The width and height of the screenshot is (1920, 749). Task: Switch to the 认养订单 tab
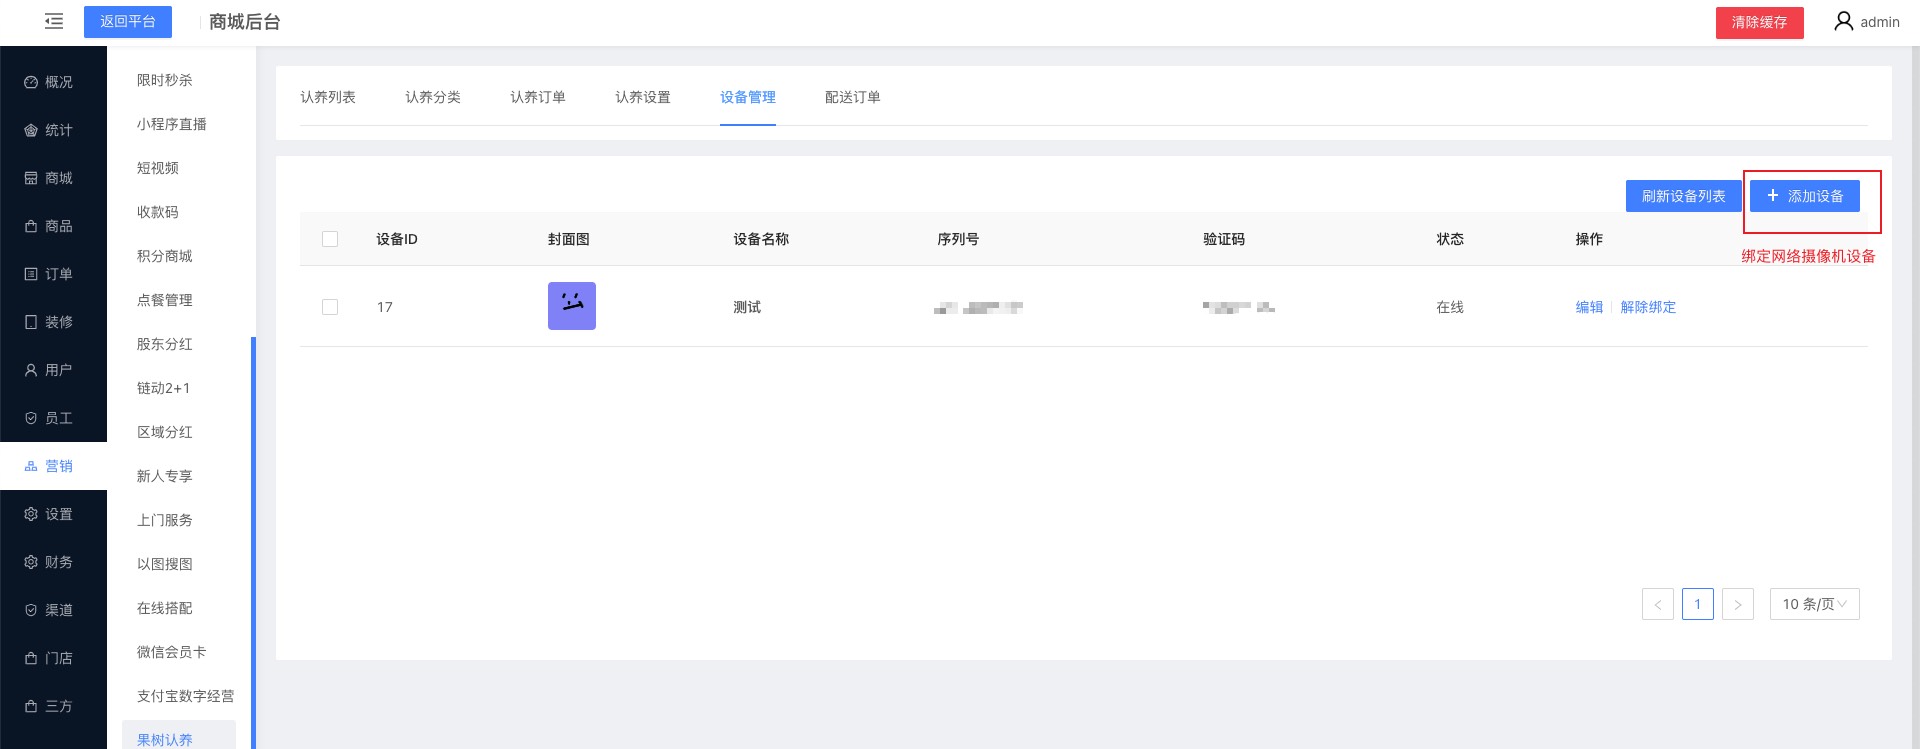[x=538, y=97]
